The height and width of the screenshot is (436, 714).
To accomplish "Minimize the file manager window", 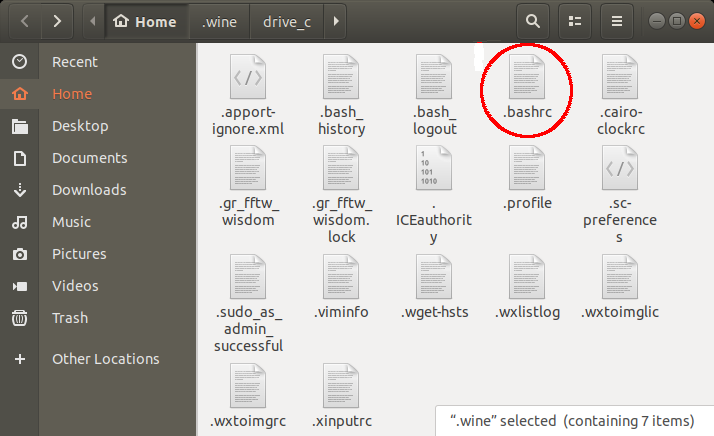I will [x=657, y=21].
